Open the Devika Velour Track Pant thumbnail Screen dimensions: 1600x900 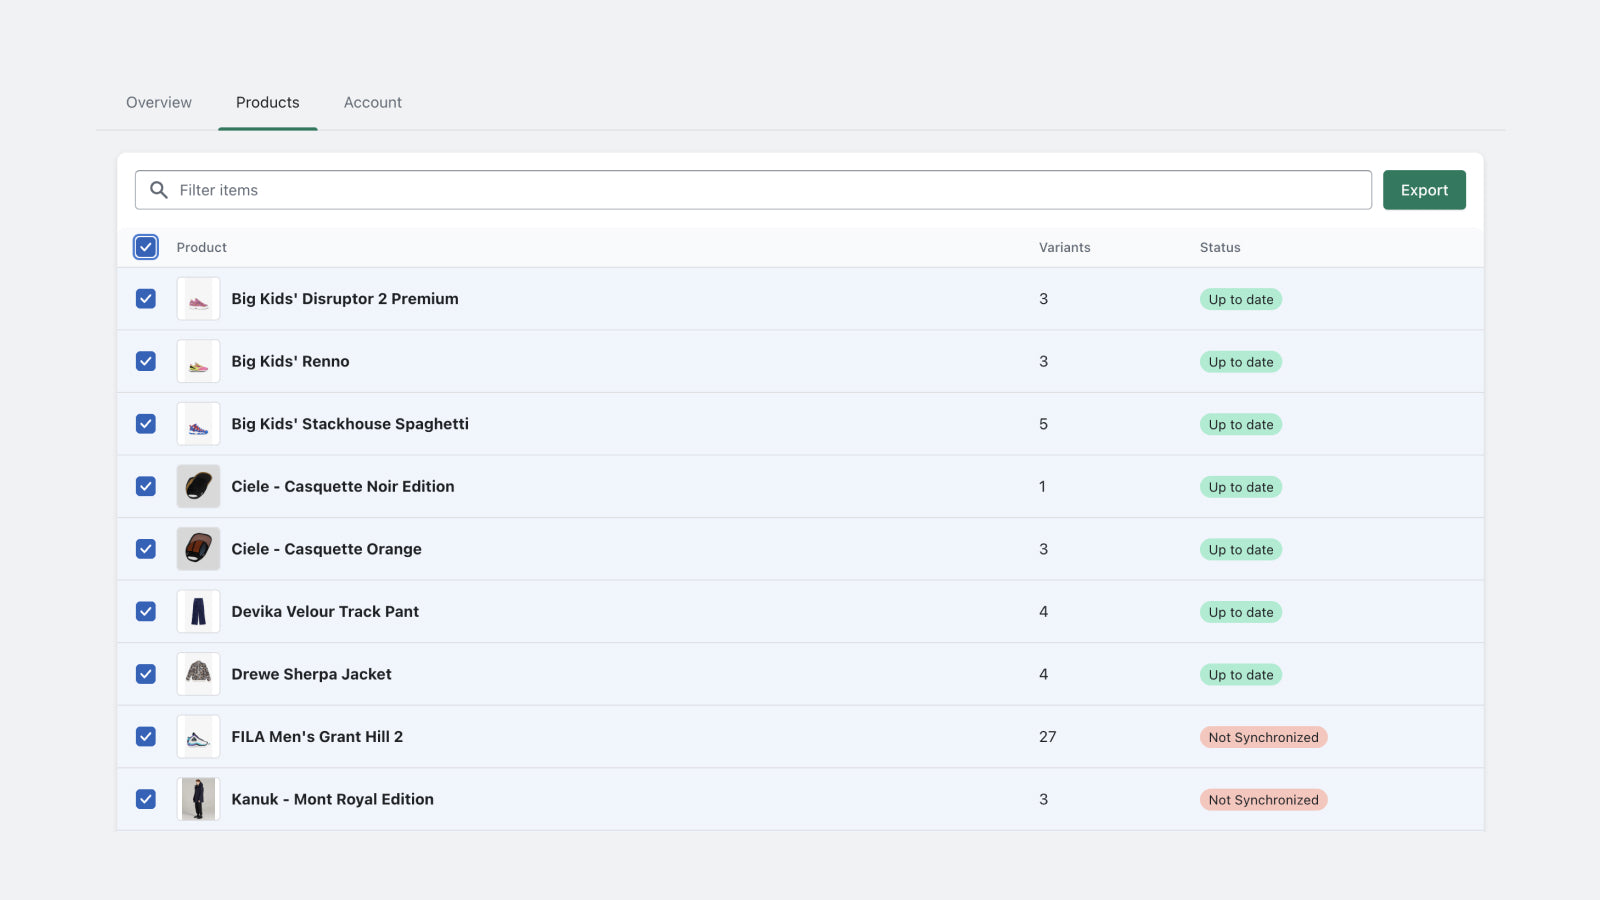point(198,612)
